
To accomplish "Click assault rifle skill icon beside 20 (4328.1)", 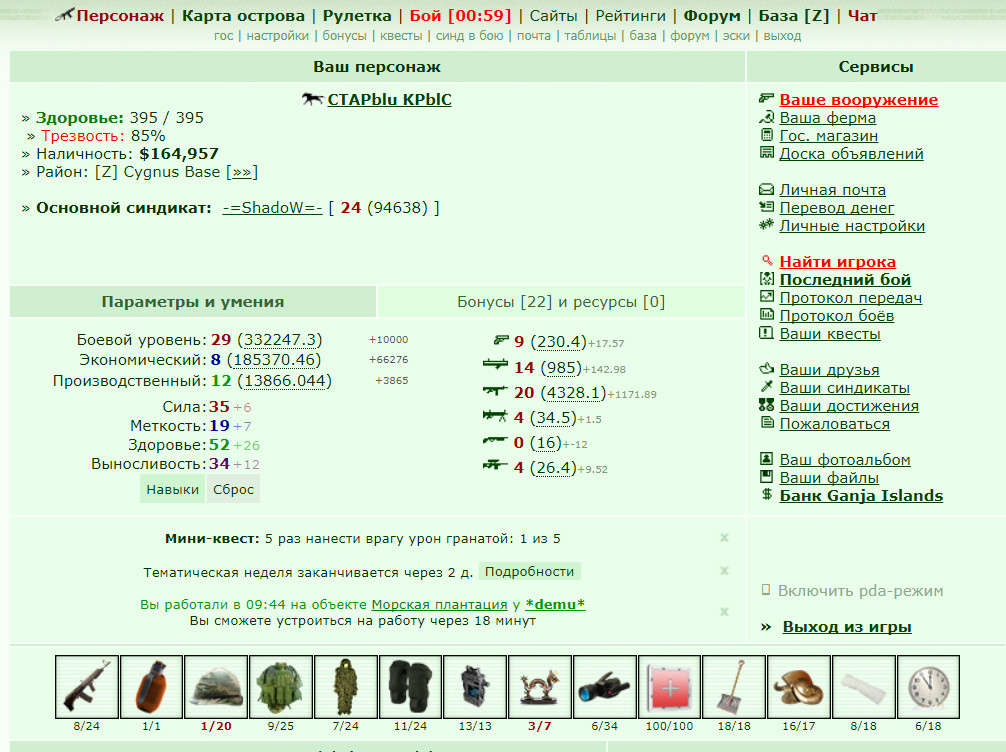I will click(495, 390).
